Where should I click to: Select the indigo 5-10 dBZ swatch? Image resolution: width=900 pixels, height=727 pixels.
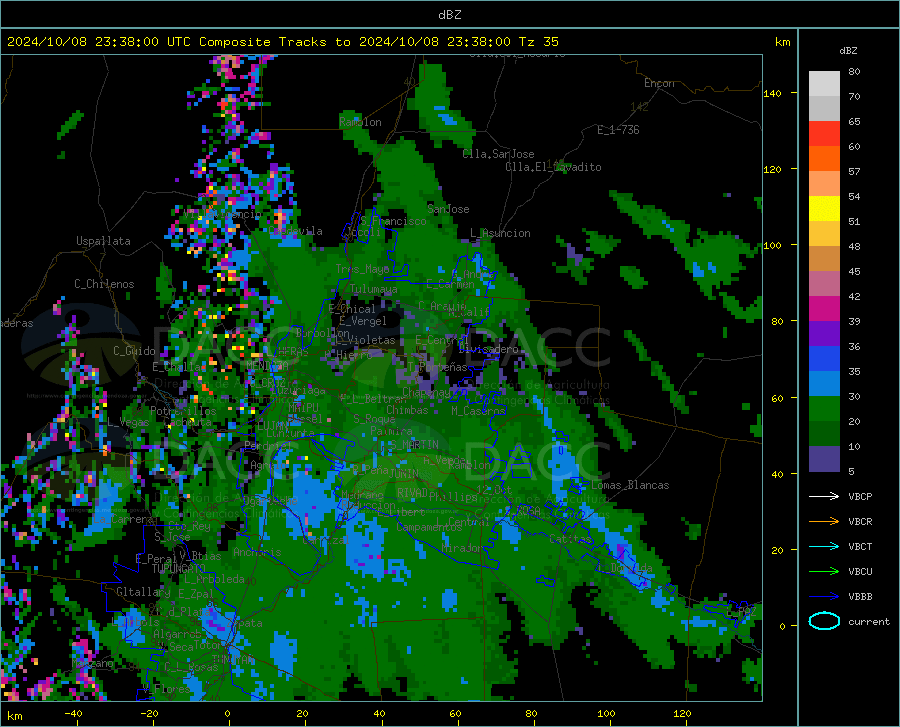pos(824,459)
